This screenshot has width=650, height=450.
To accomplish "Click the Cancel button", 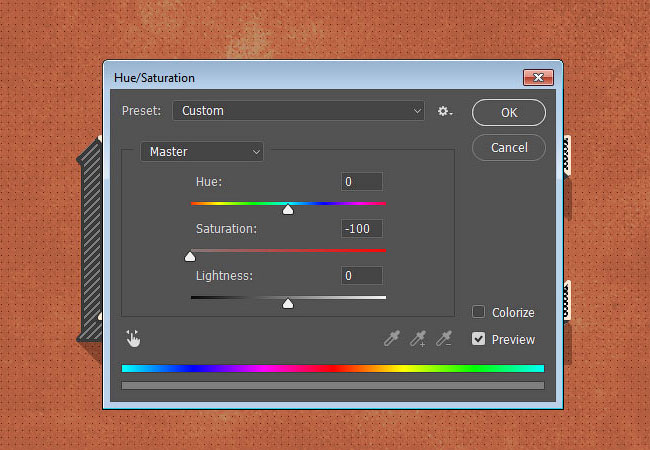I will (x=509, y=148).
